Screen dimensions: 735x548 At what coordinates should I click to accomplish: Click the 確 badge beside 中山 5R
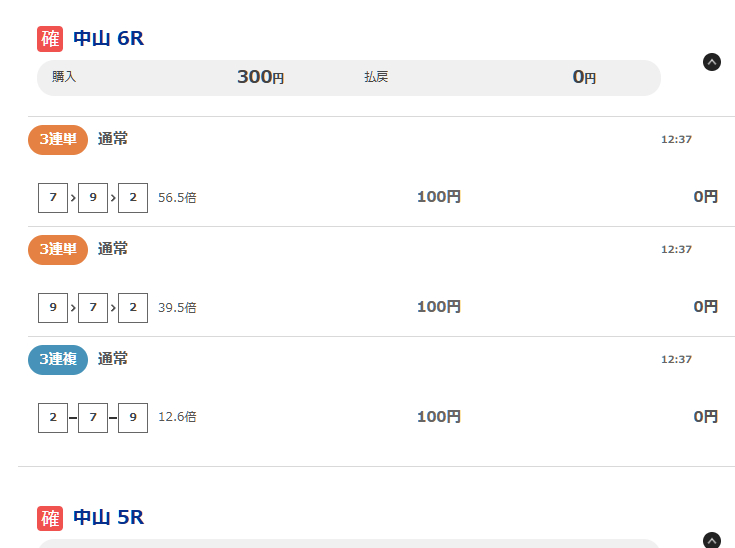click(50, 518)
